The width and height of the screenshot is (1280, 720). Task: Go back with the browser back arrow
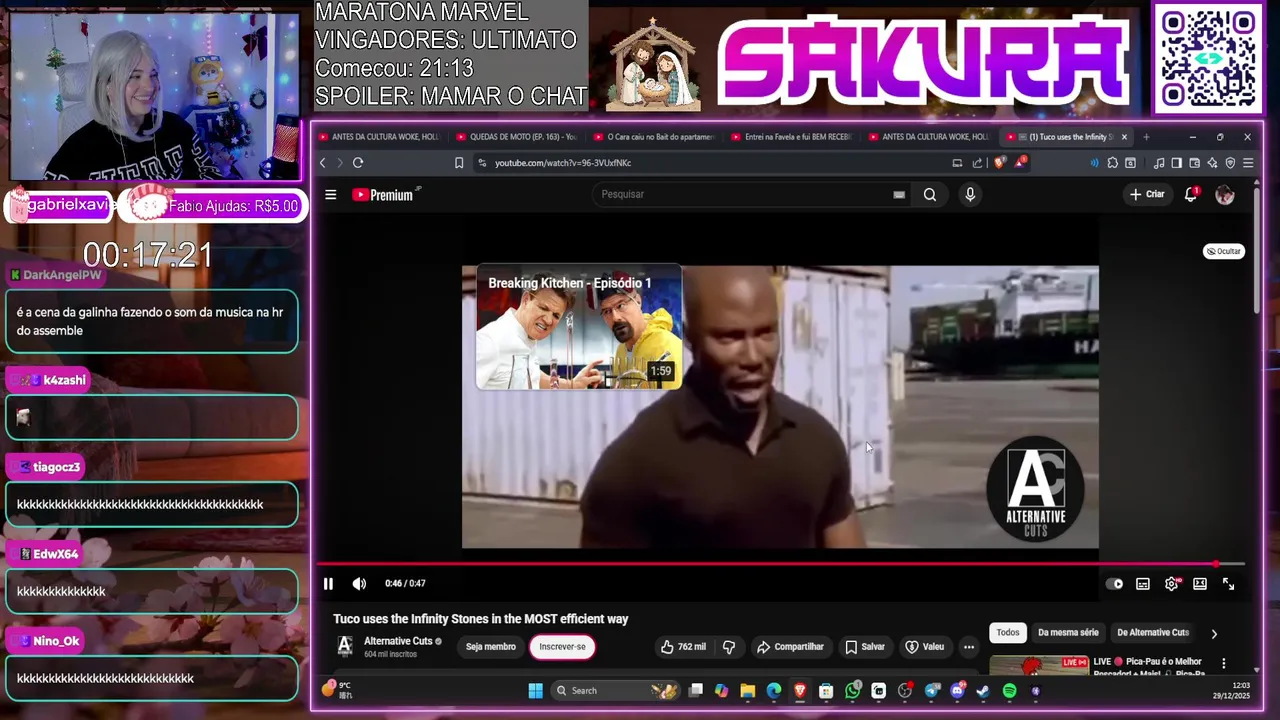pyautogui.click(x=322, y=163)
